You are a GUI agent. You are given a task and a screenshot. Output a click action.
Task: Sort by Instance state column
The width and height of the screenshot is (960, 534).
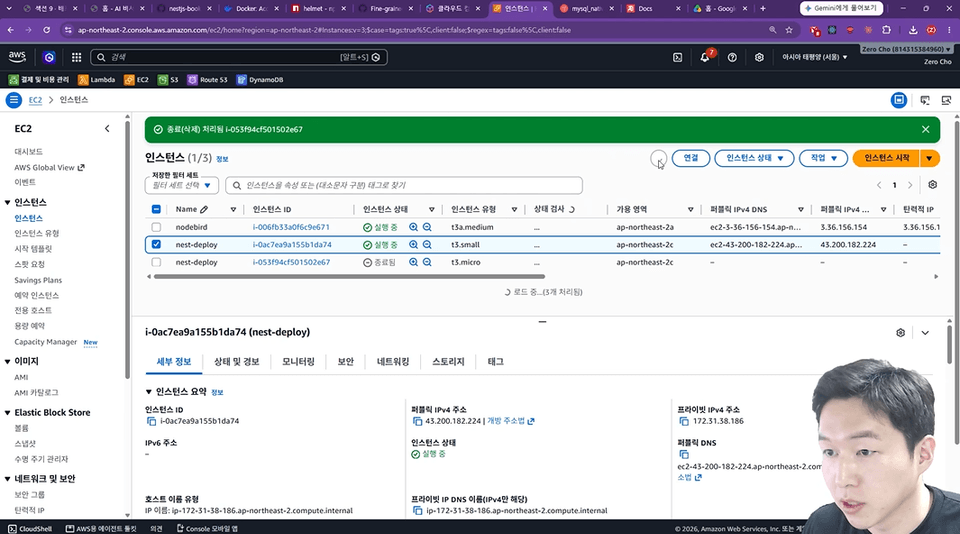click(x=431, y=209)
